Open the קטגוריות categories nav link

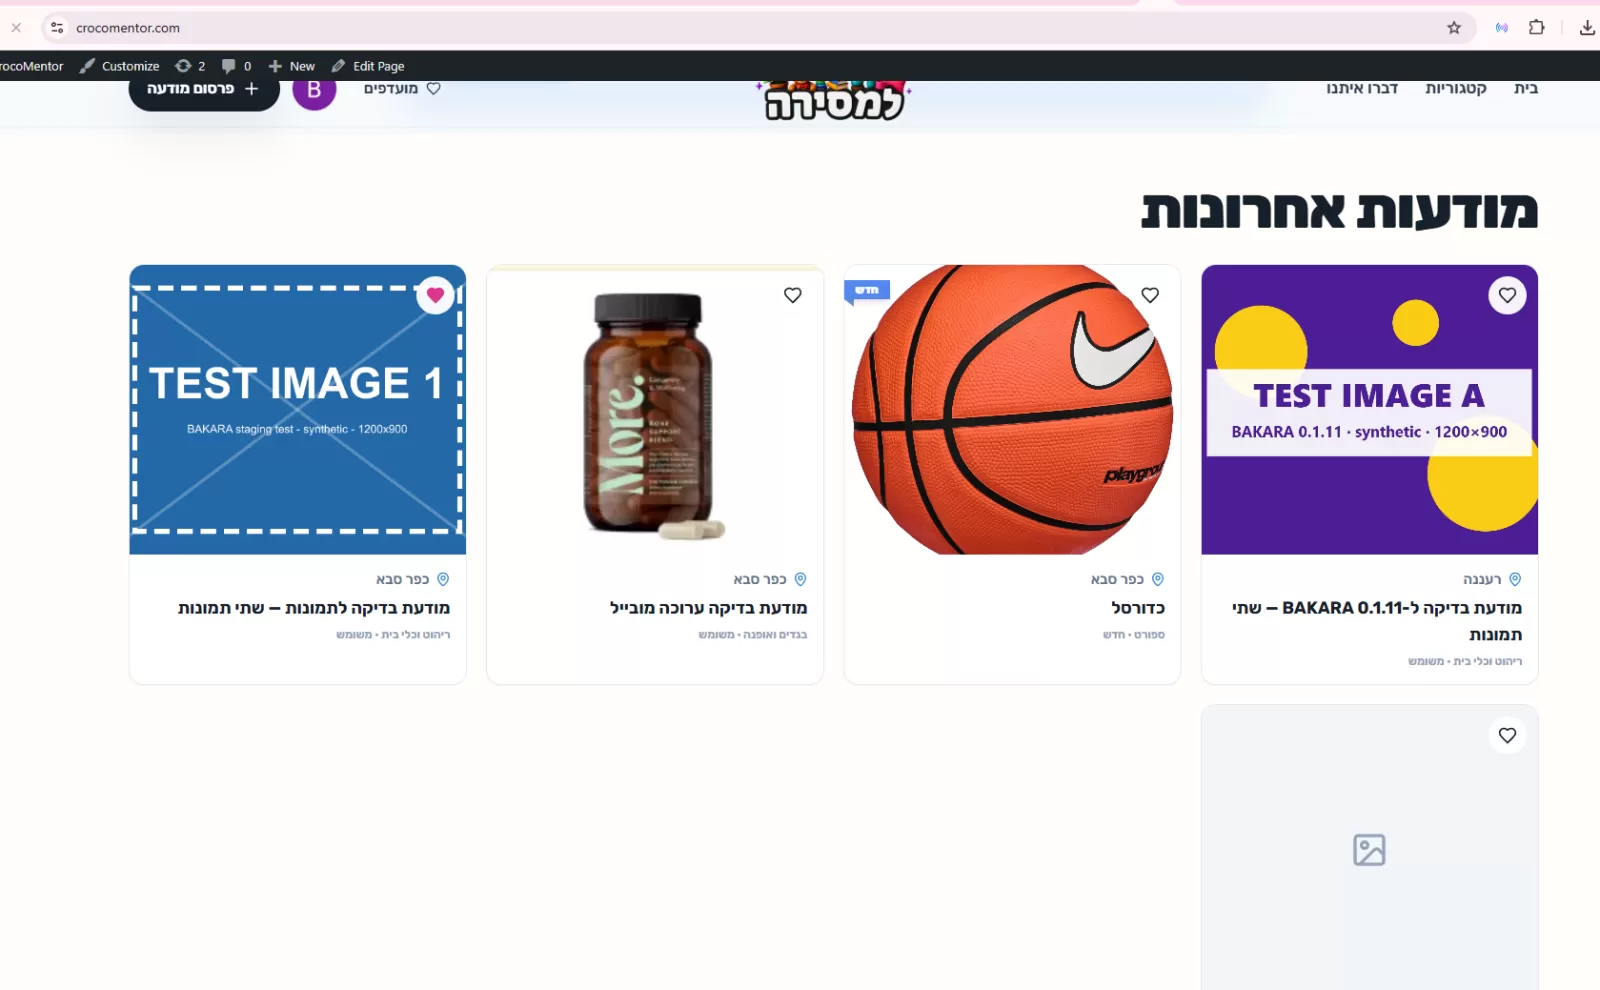pyautogui.click(x=1456, y=88)
